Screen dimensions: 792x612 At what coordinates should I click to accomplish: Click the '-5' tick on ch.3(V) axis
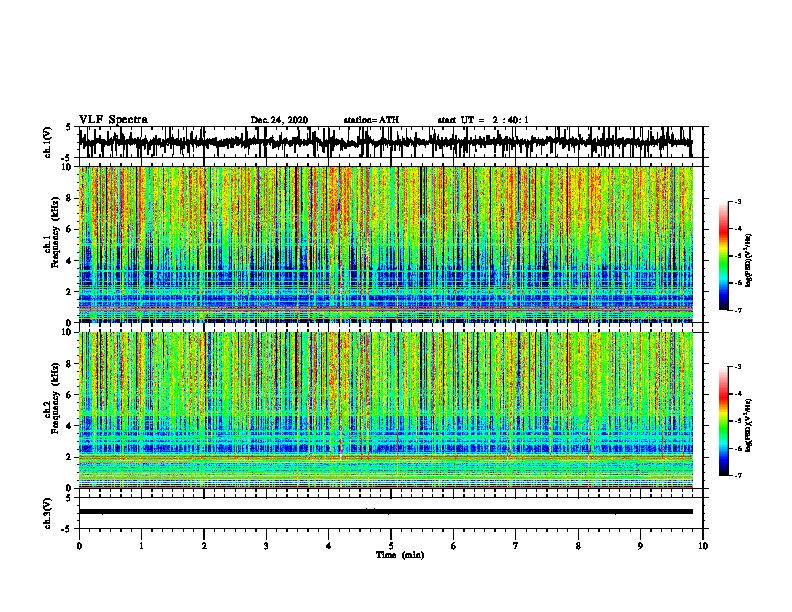[67, 529]
